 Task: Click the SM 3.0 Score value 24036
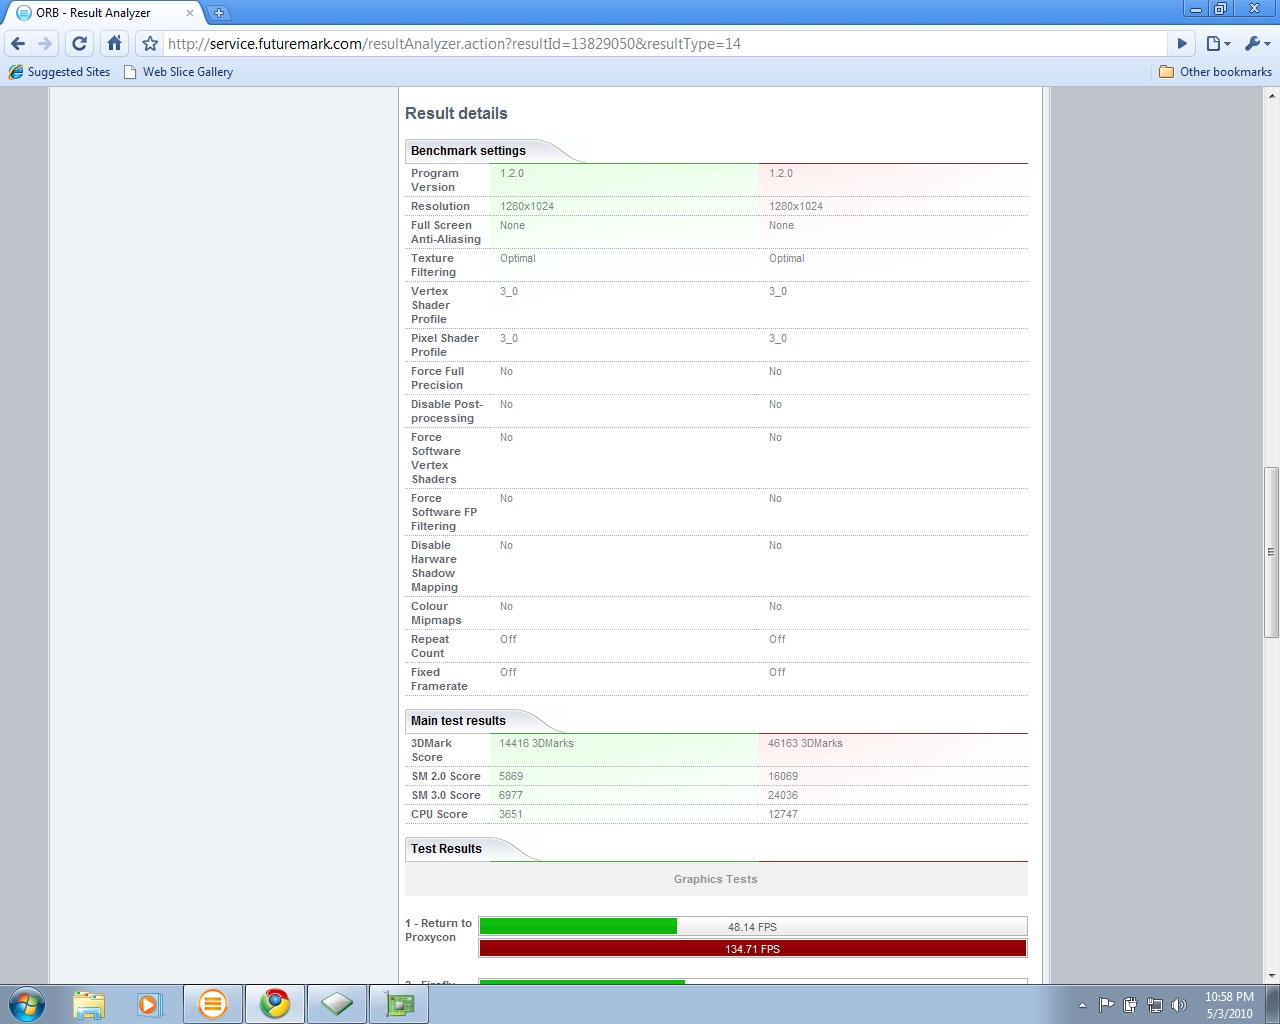point(783,796)
